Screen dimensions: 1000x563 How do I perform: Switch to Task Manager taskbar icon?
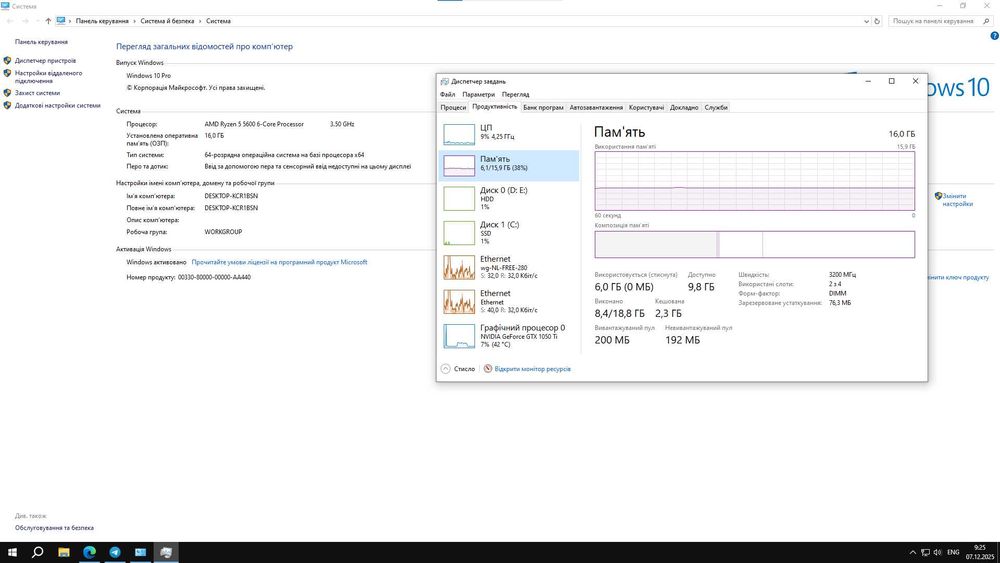pyautogui.click(x=166, y=552)
